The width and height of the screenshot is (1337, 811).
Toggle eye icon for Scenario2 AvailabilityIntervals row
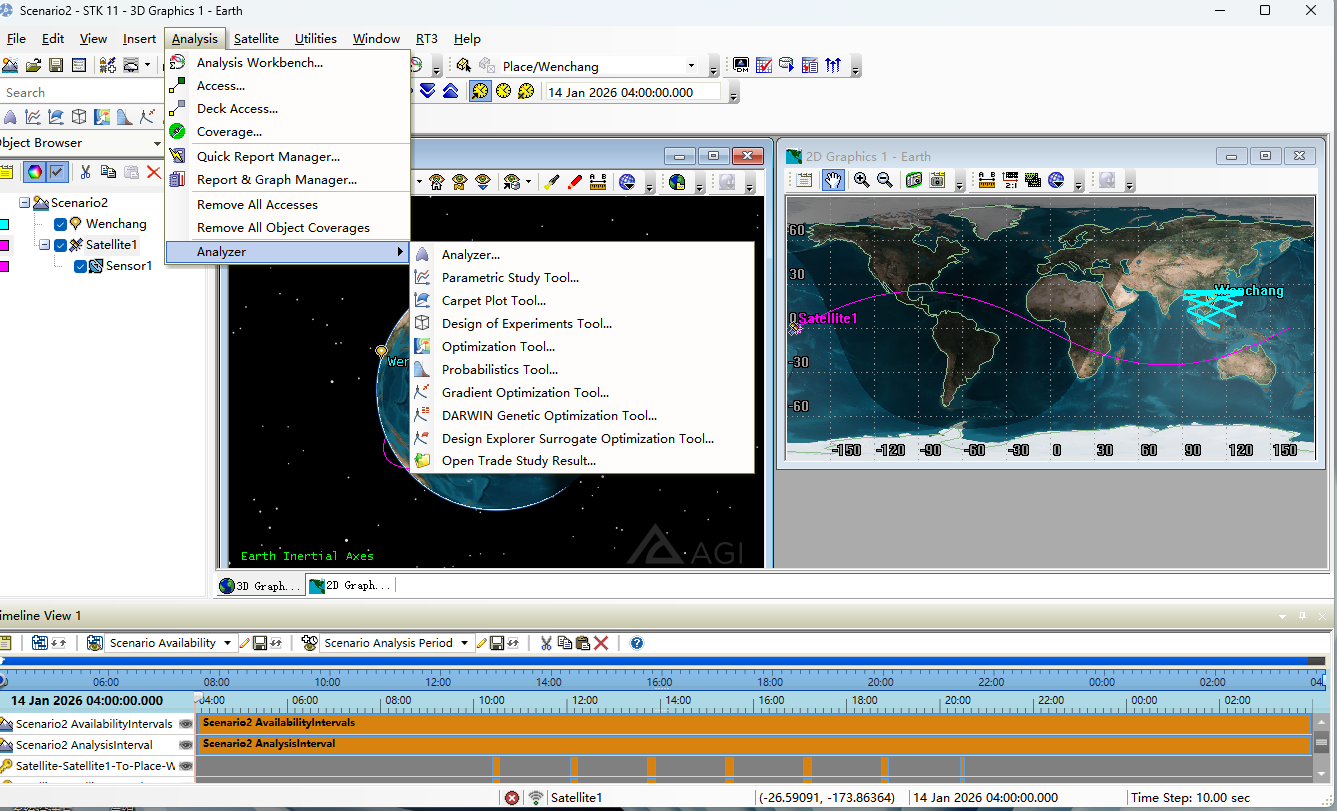tap(185, 723)
